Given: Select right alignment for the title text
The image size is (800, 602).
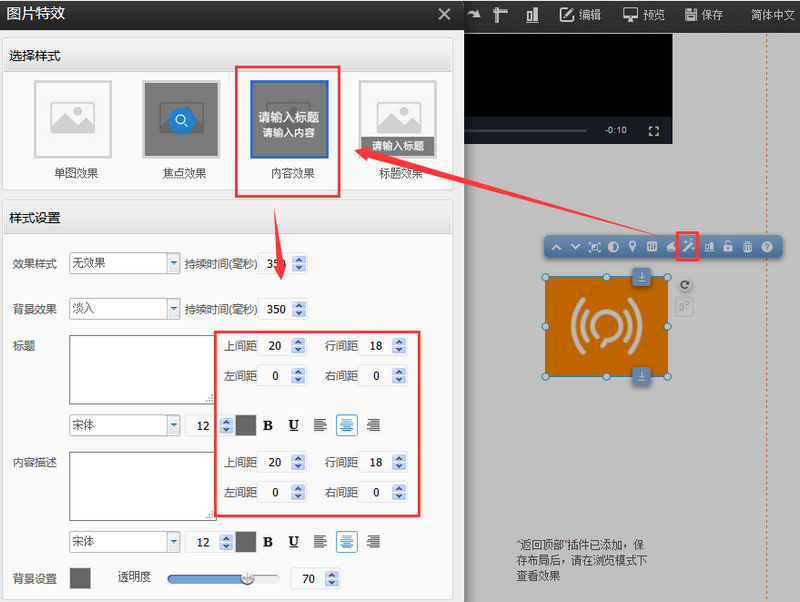Looking at the screenshot, I should coord(373,425).
